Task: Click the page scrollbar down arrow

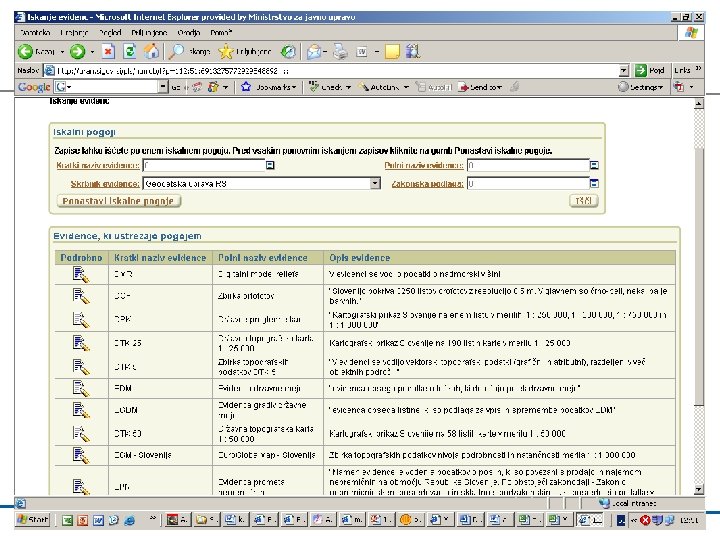Action: pyautogui.click(x=698, y=489)
